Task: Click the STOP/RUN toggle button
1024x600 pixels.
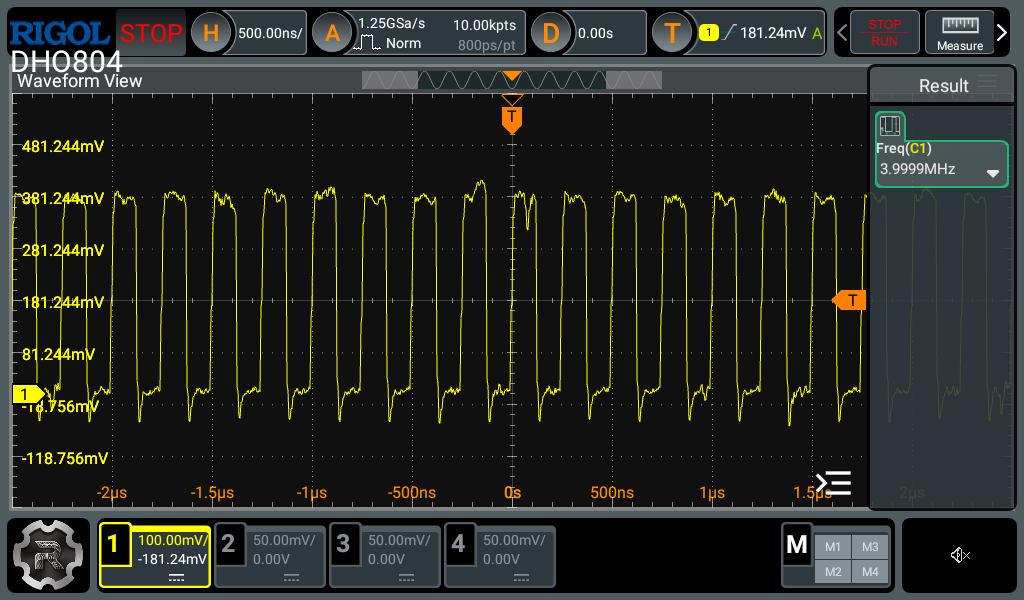Action: pos(884,33)
